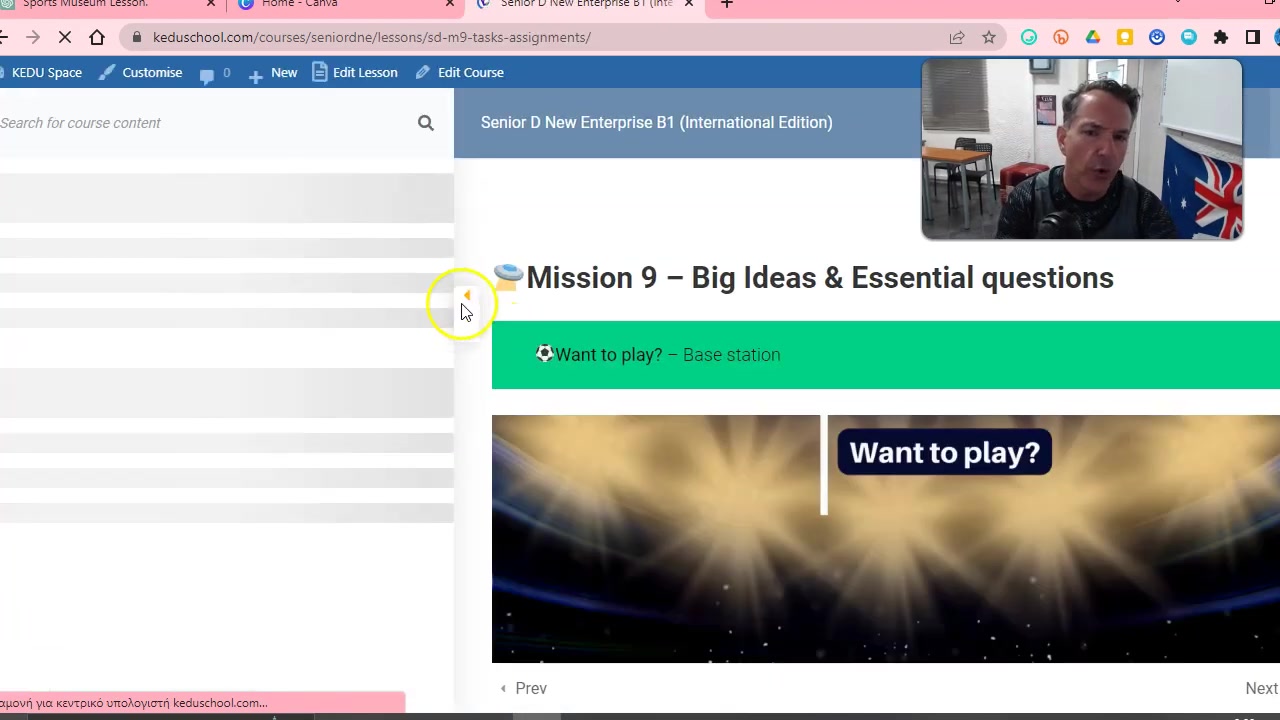The width and height of the screenshot is (1280, 720).
Task: Open the Senior D New Enterprise B1 course title
Action: [656, 122]
